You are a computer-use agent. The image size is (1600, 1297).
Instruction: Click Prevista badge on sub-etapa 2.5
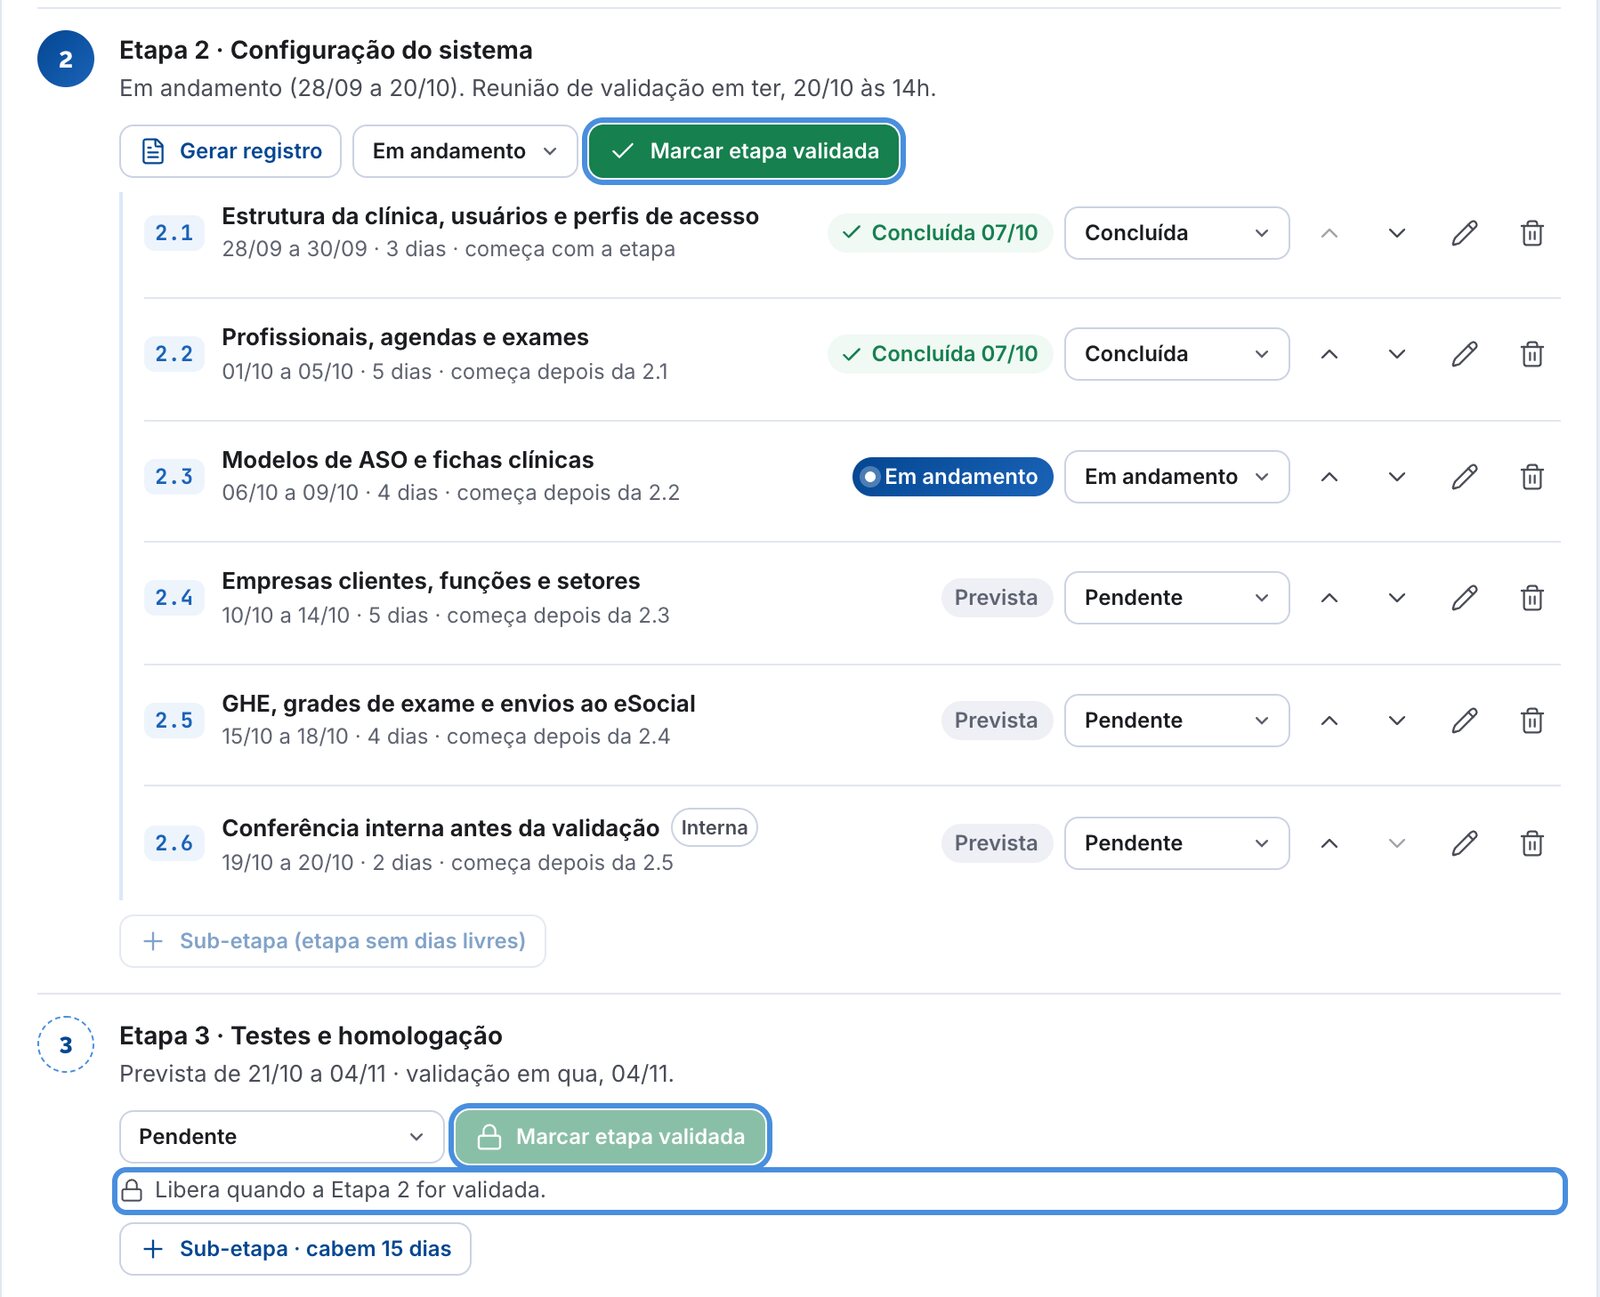[996, 721]
